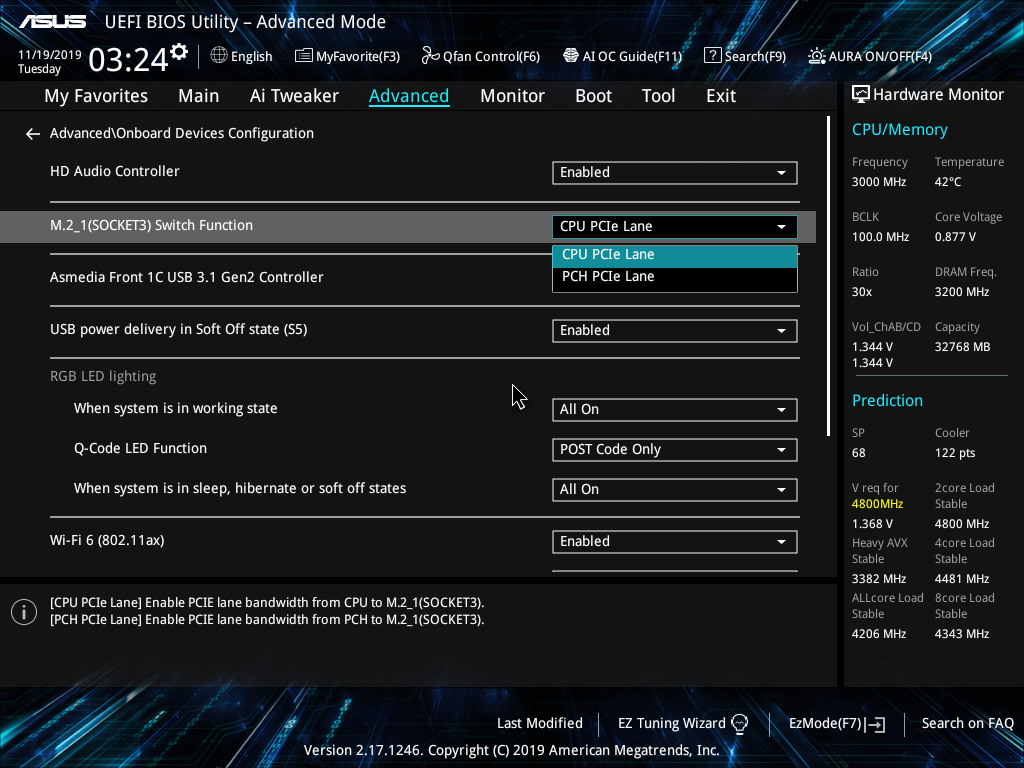Click the Temperature 42°C reading
This screenshot has width=1024, height=768.
[948, 182]
